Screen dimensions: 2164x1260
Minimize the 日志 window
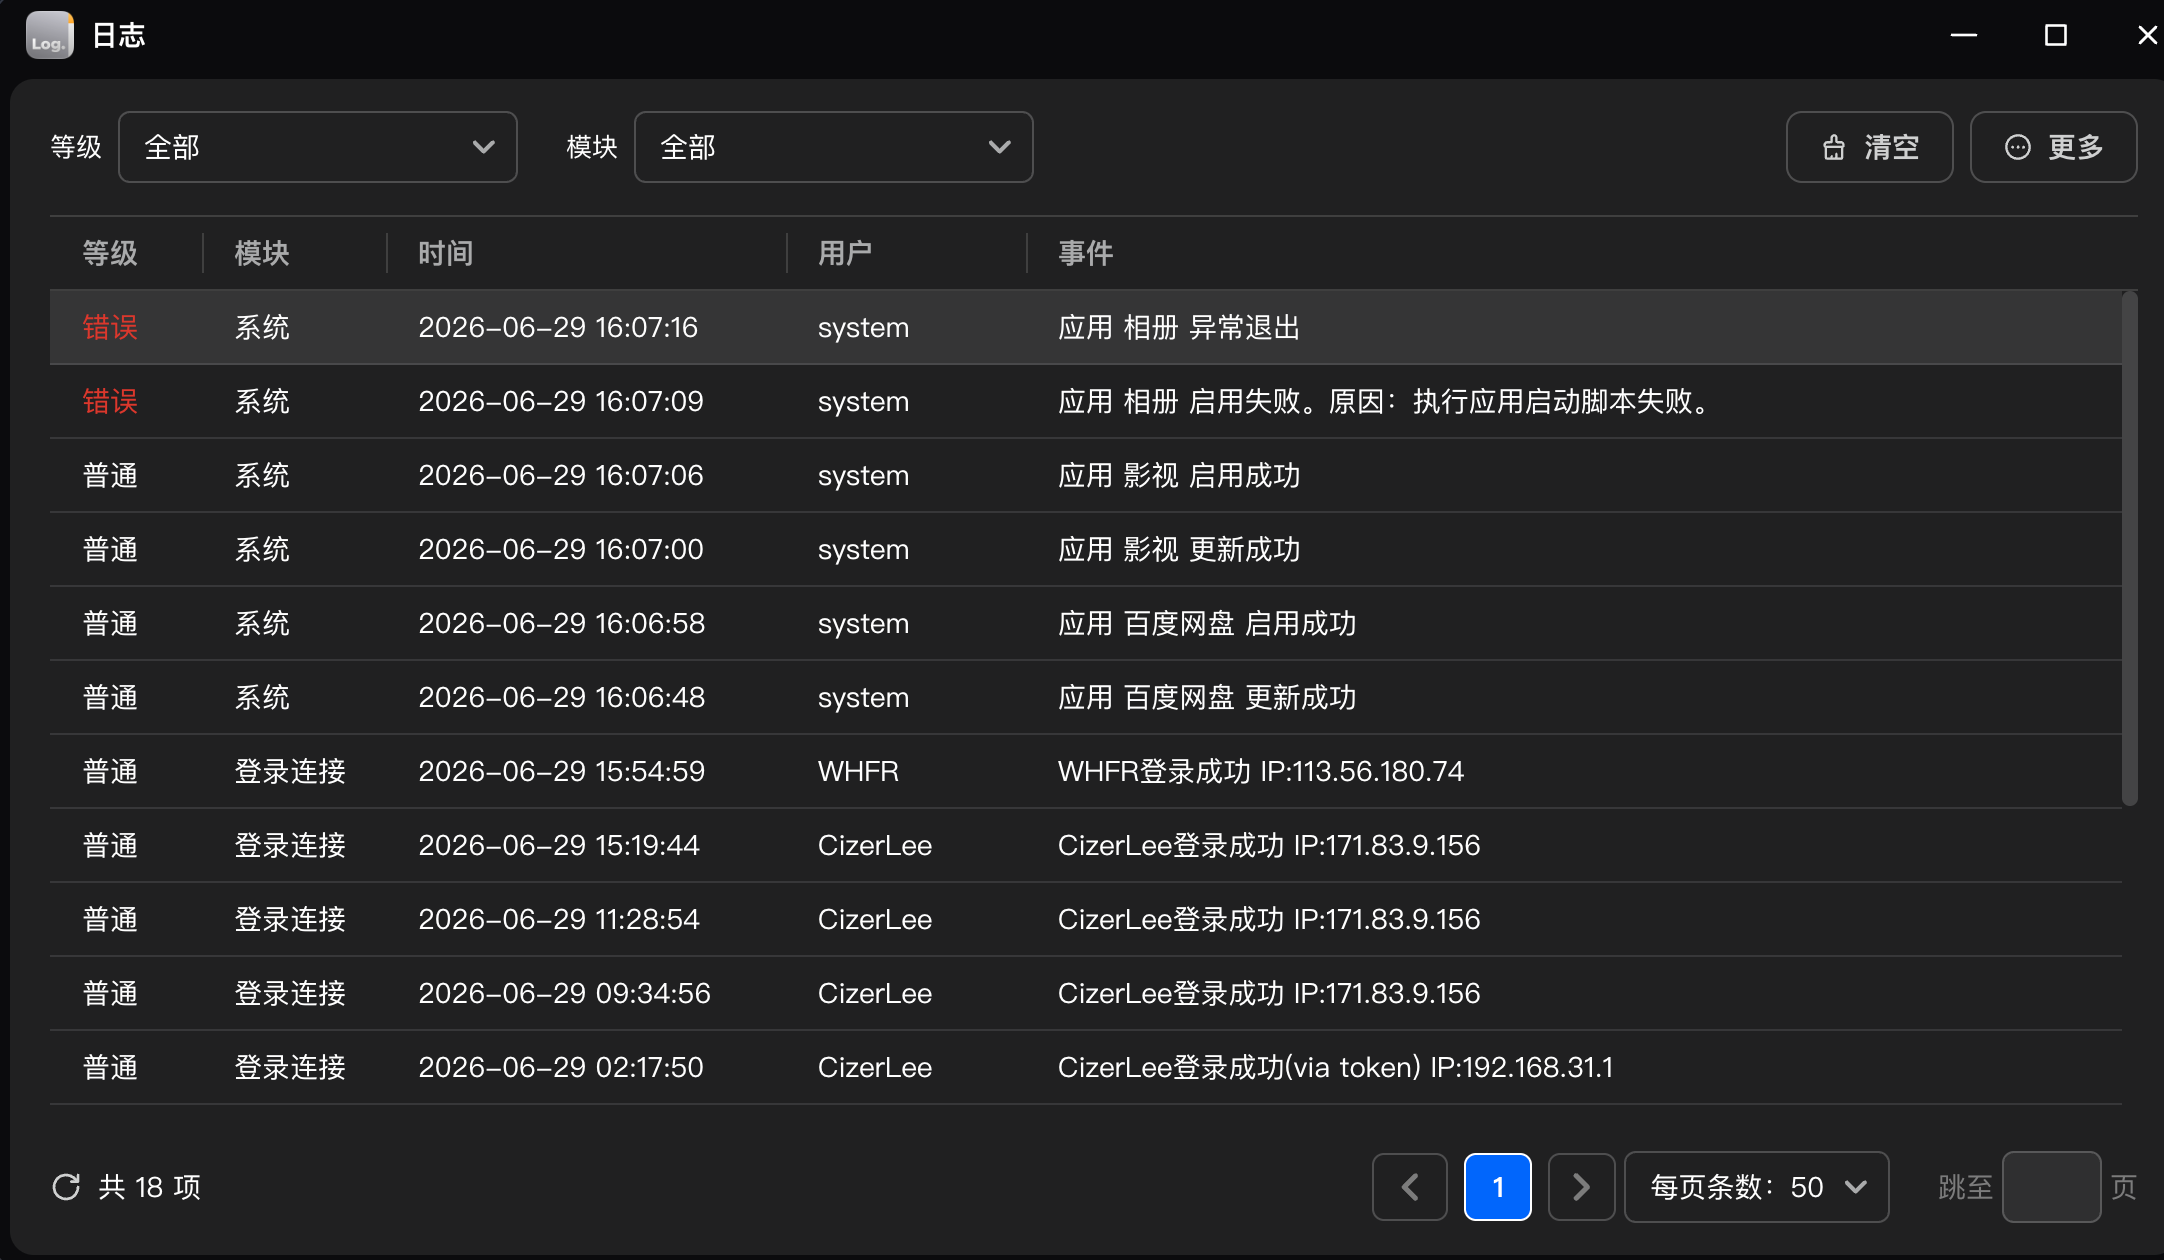tap(1964, 36)
